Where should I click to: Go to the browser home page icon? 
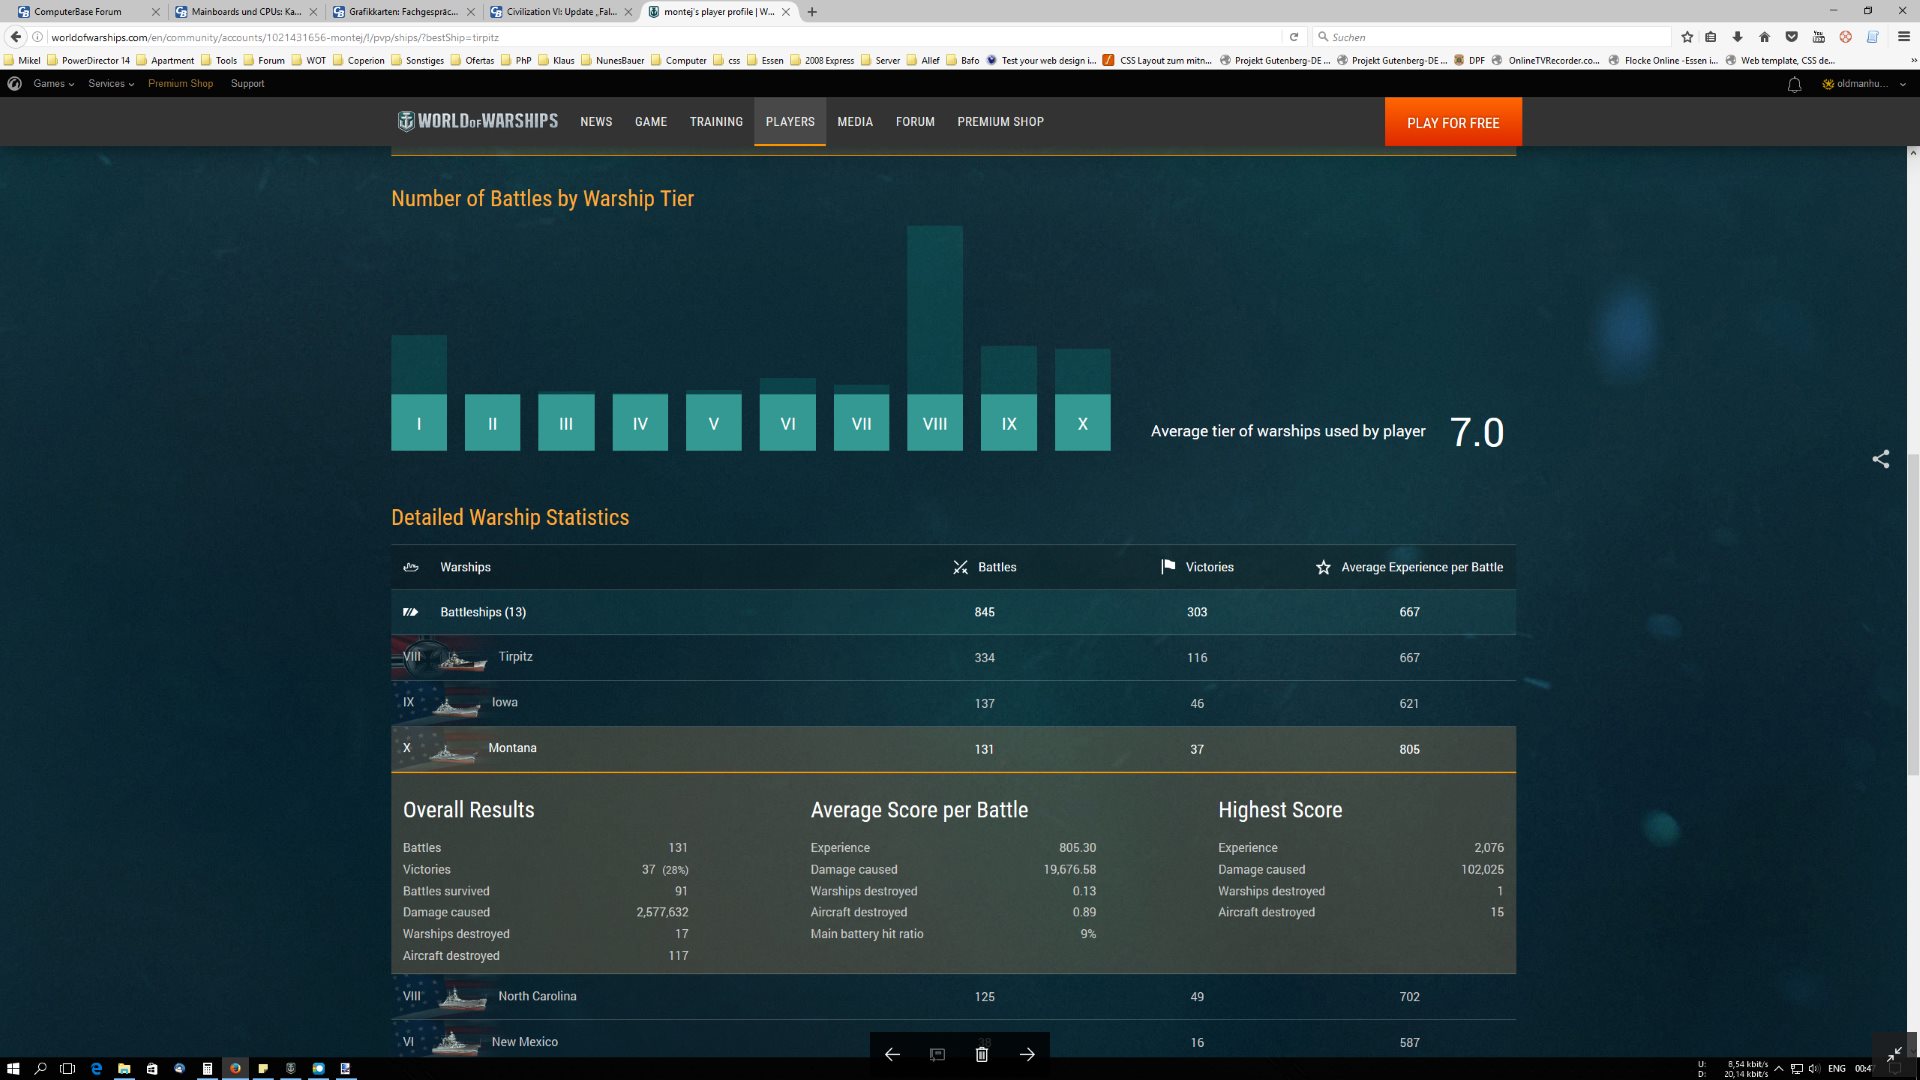click(x=1764, y=37)
